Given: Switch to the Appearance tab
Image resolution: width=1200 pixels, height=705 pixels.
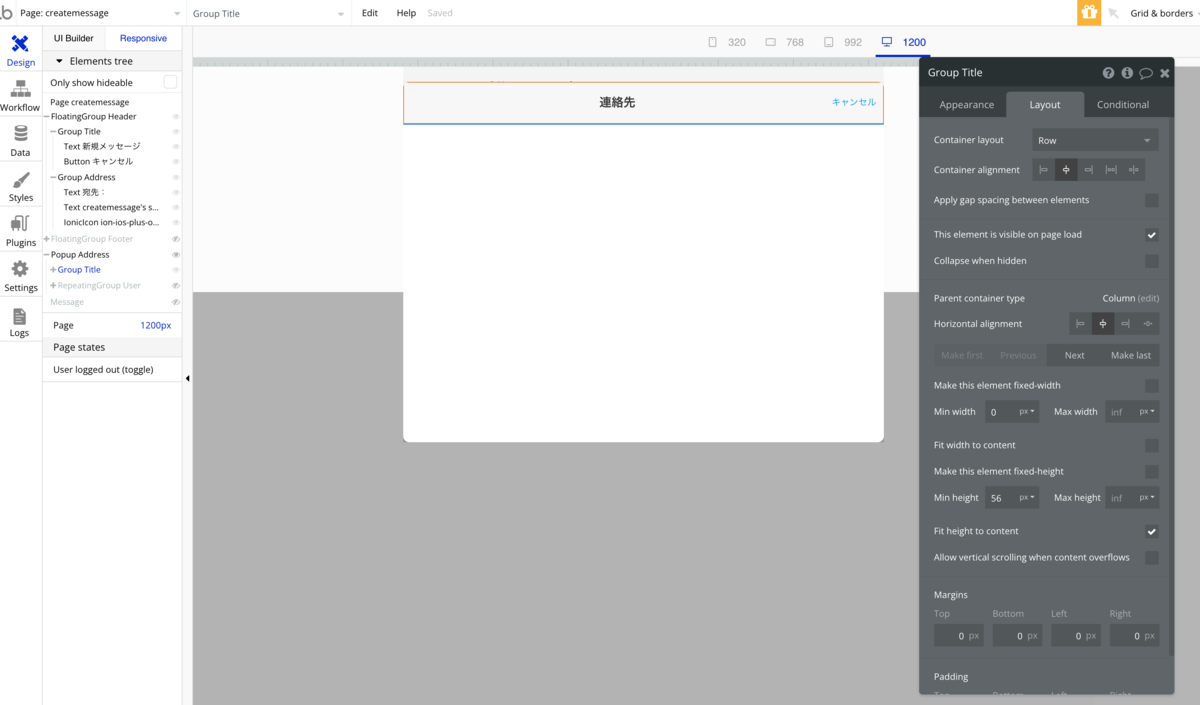Looking at the screenshot, I should [967, 105].
